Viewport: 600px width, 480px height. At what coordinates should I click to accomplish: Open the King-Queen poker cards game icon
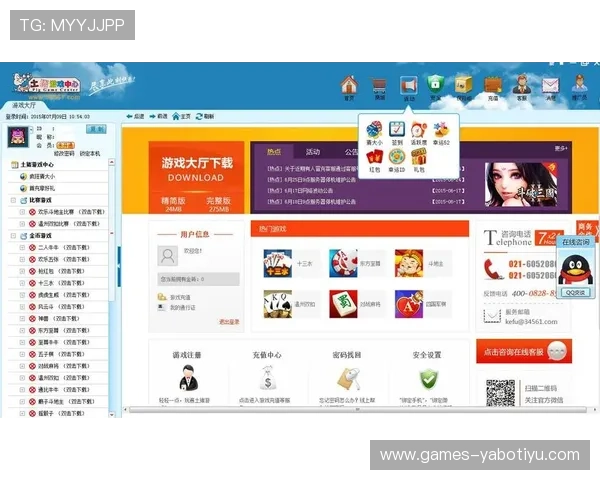point(277,304)
